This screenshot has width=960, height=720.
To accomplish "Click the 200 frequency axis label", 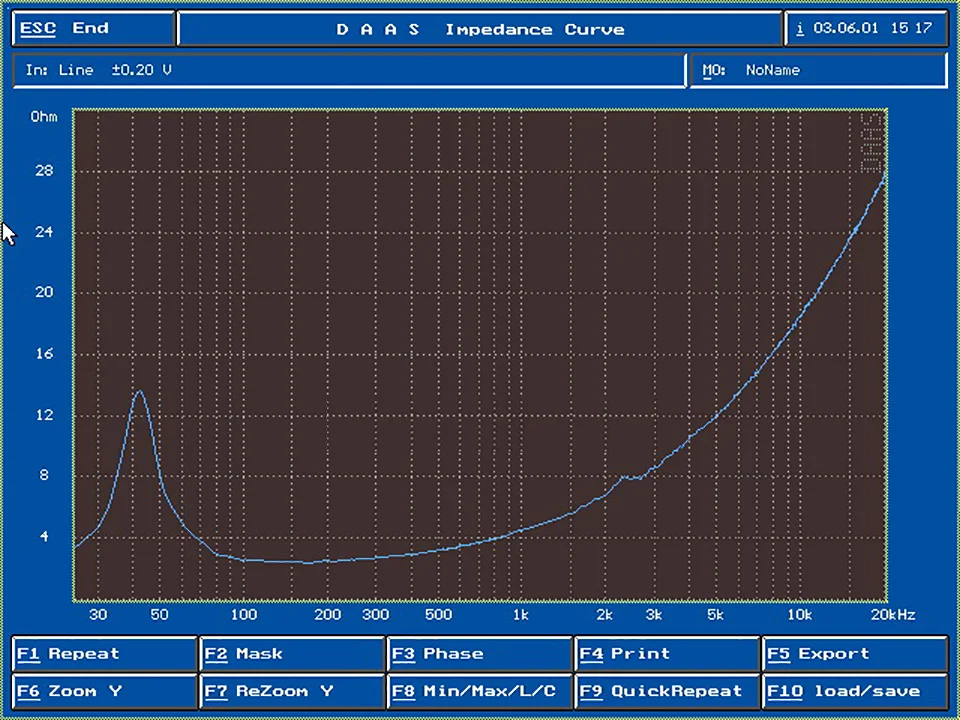I will click(328, 615).
